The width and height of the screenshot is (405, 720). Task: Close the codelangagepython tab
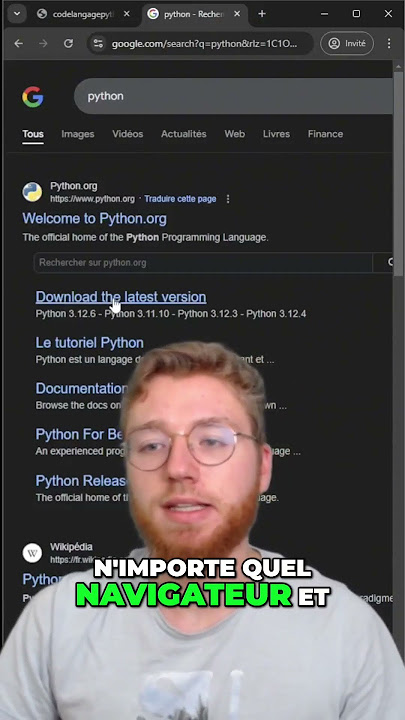(x=127, y=14)
